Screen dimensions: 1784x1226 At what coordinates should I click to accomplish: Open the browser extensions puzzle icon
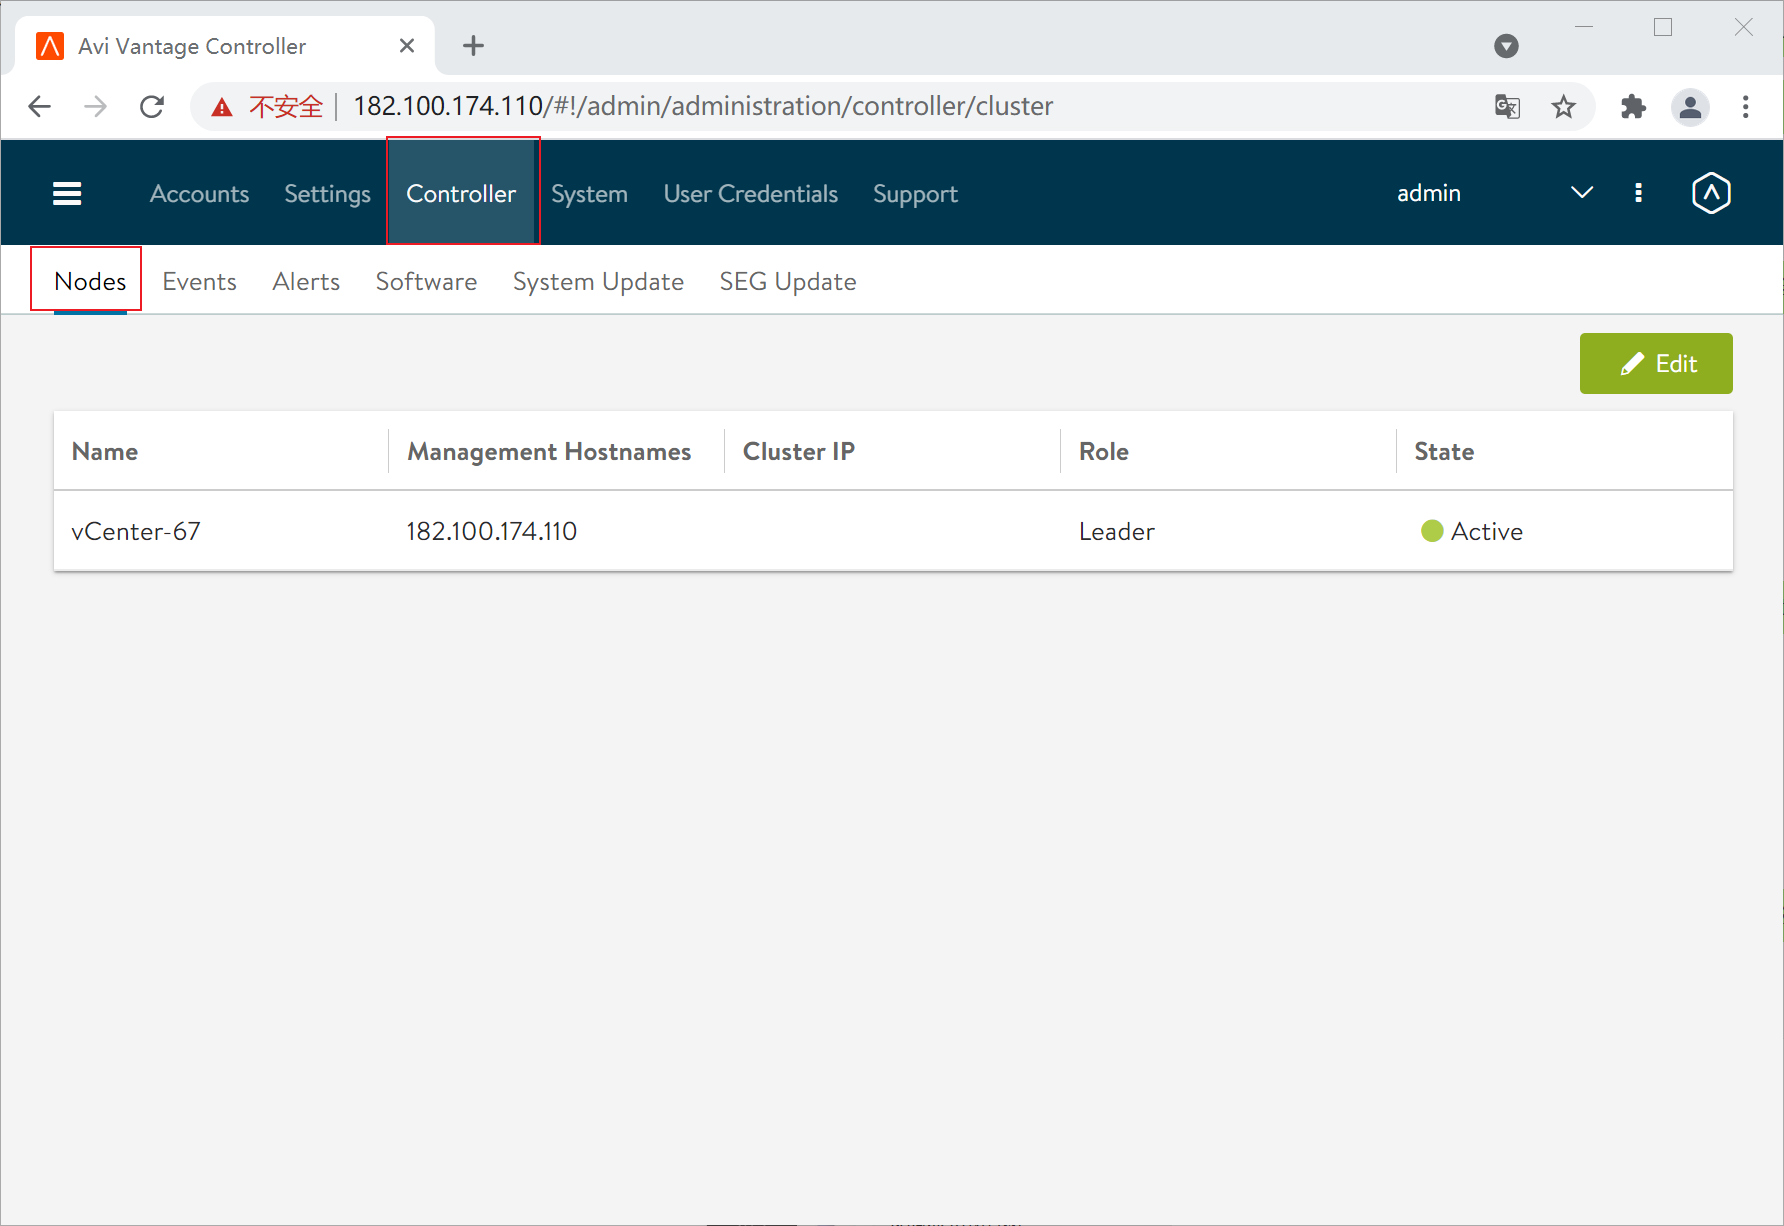point(1633,106)
